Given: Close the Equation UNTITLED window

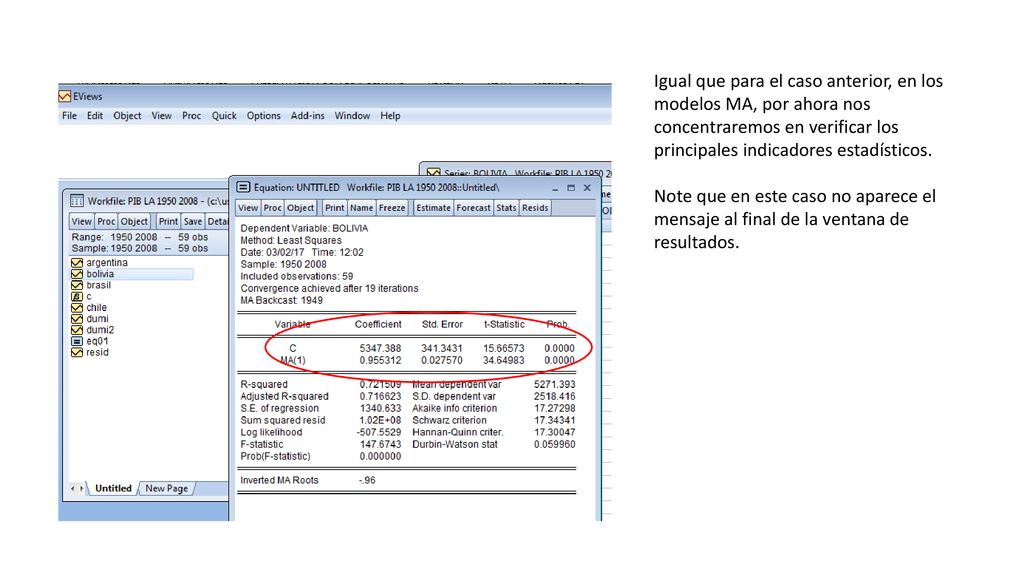Looking at the screenshot, I should point(587,188).
